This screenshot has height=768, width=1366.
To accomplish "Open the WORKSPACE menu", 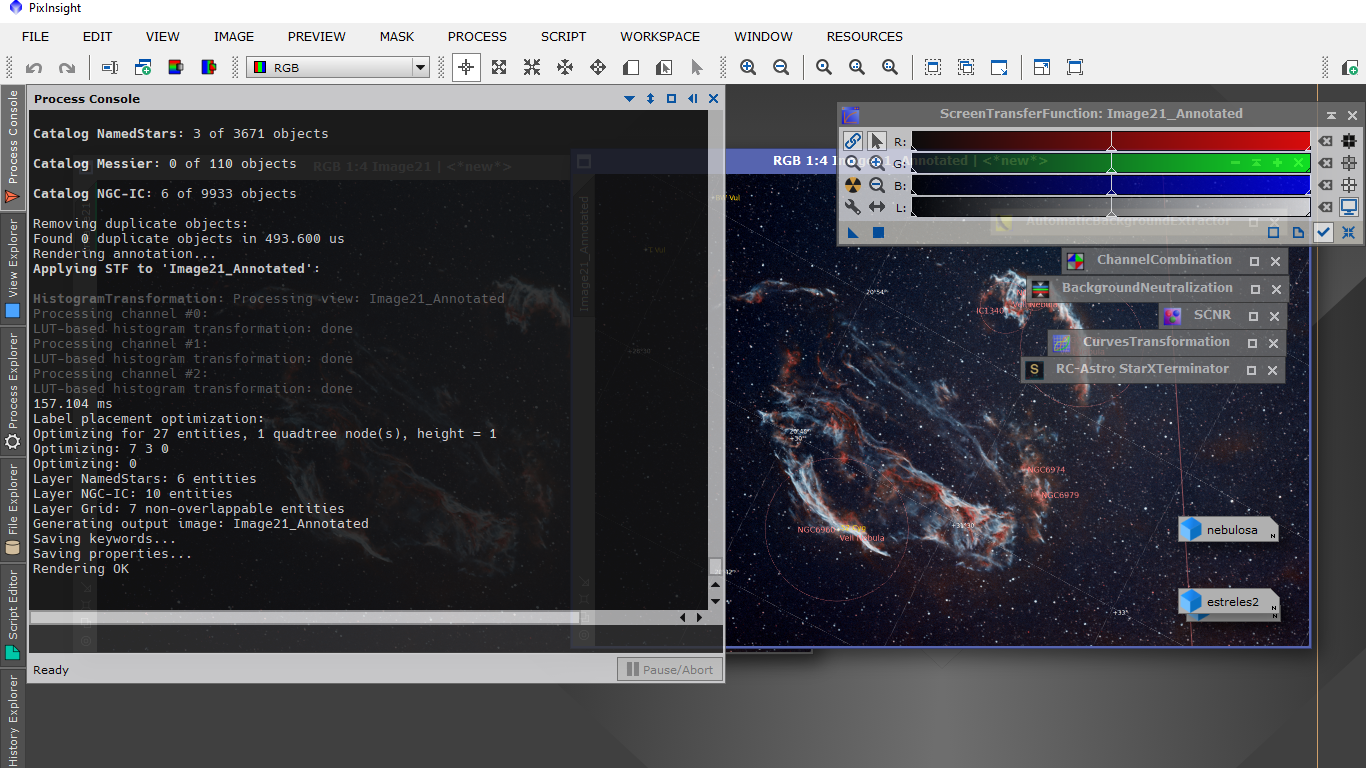I will pyautogui.click(x=660, y=36).
